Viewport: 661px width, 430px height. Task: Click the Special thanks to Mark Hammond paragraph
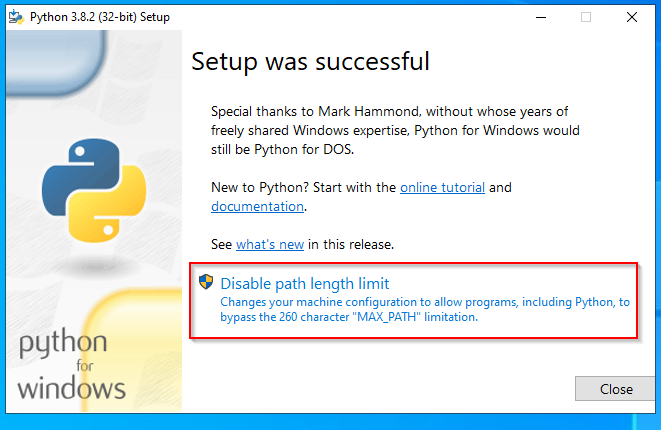394,111
